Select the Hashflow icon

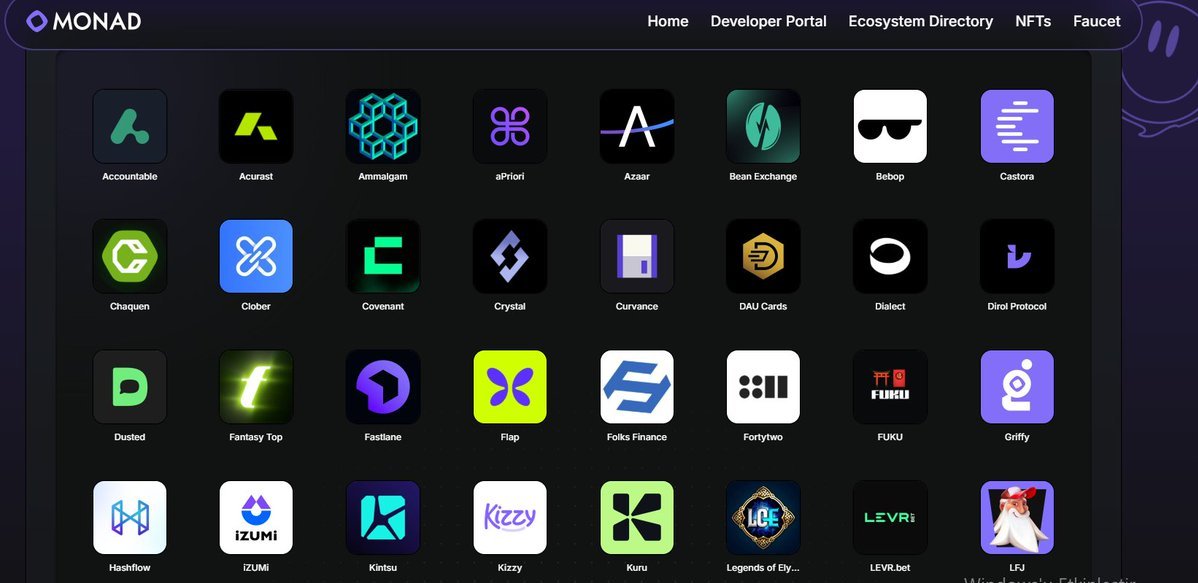tap(129, 517)
